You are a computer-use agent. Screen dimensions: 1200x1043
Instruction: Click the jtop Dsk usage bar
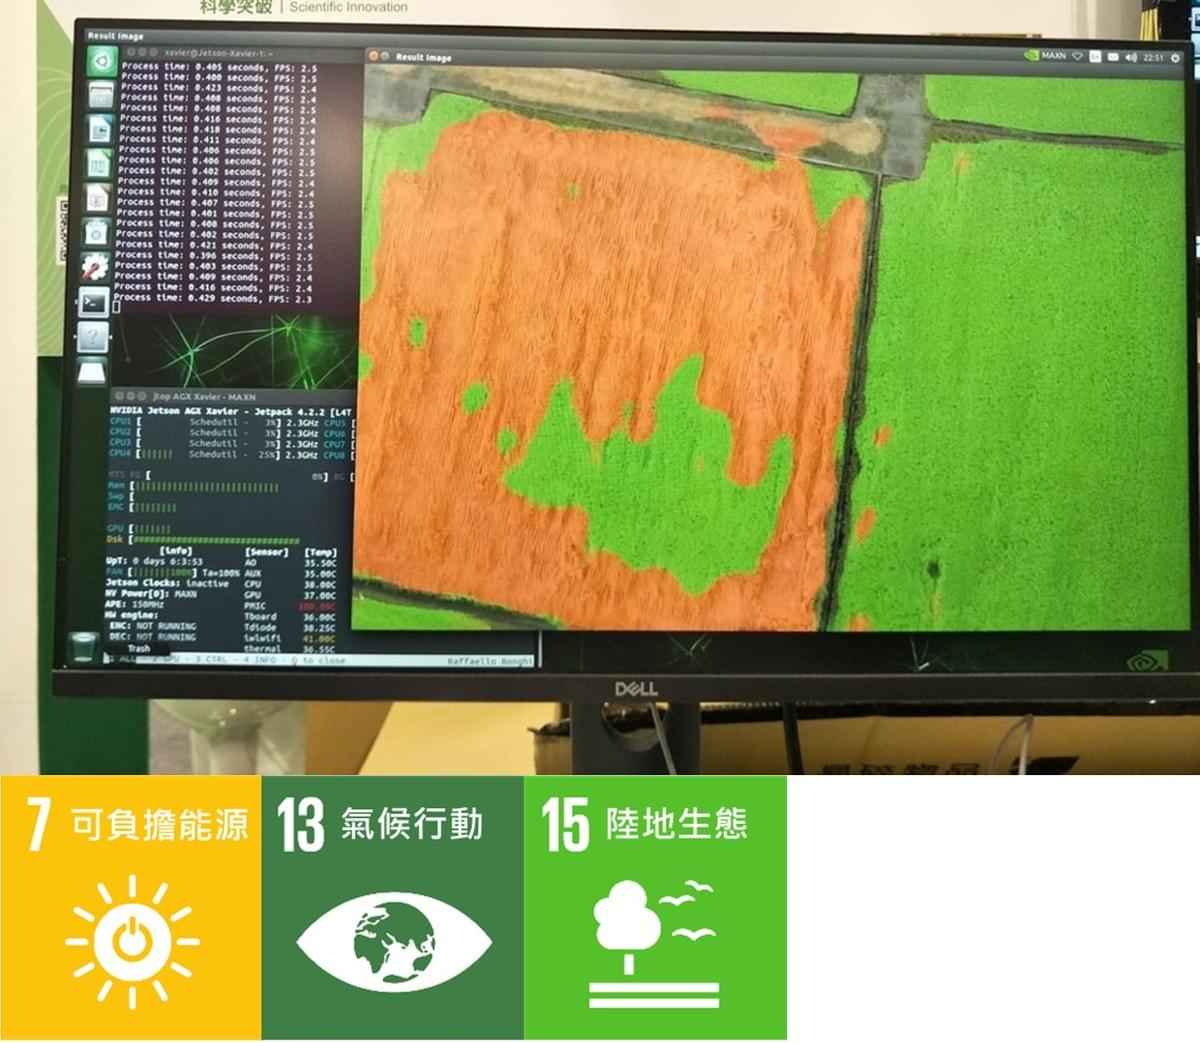coord(203,539)
